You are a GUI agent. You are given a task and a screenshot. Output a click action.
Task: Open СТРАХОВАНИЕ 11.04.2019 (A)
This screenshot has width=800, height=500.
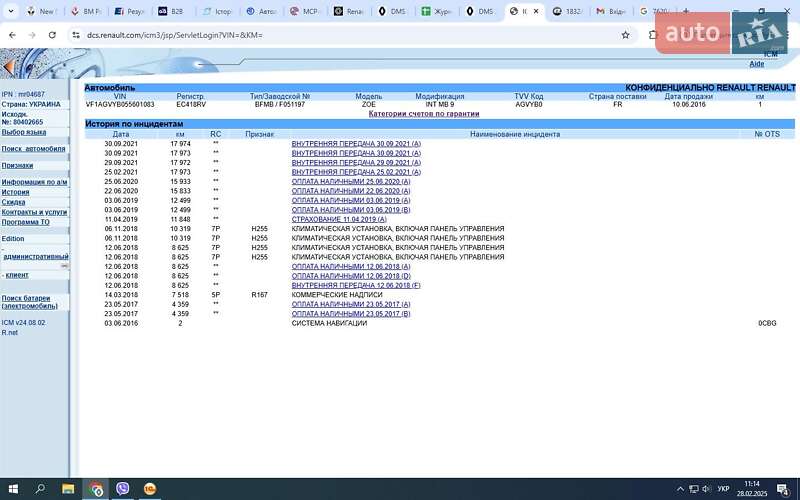[x=339, y=219]
